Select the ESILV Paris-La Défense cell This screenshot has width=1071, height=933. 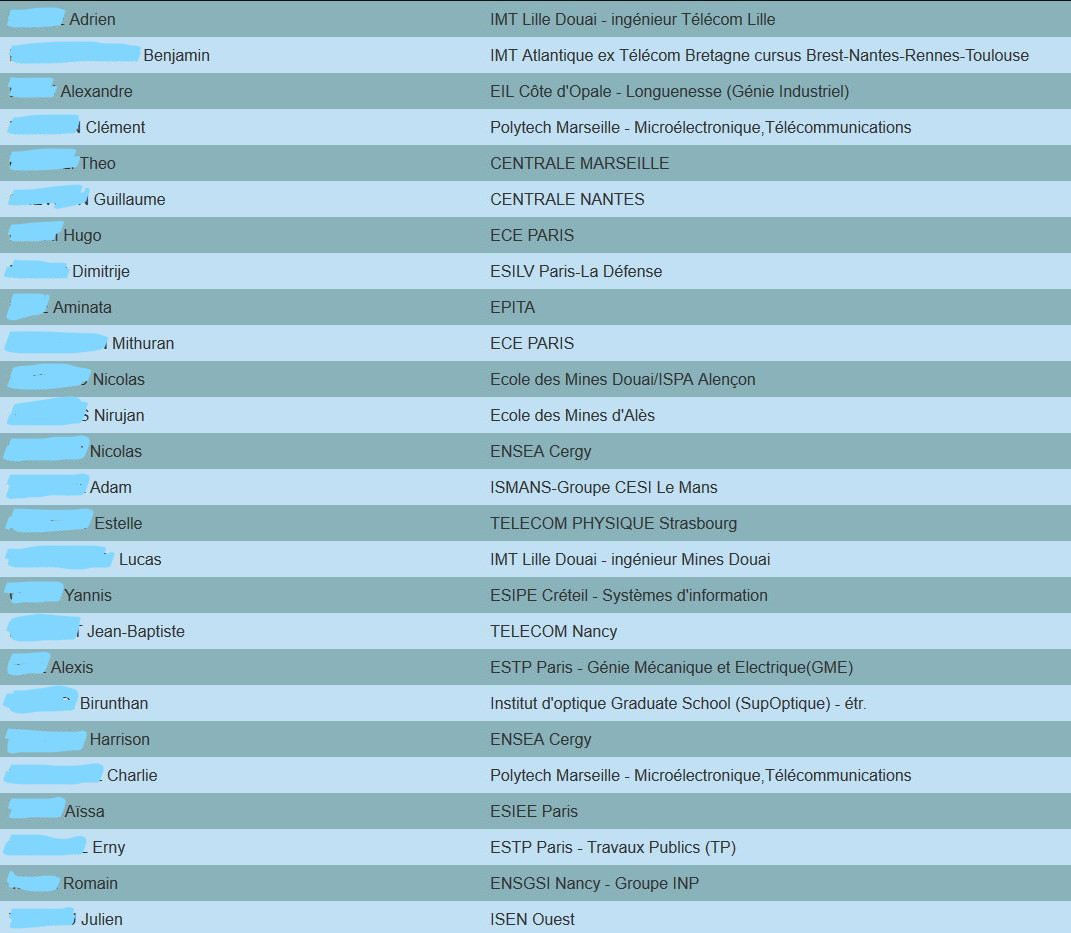click(576, 272)
